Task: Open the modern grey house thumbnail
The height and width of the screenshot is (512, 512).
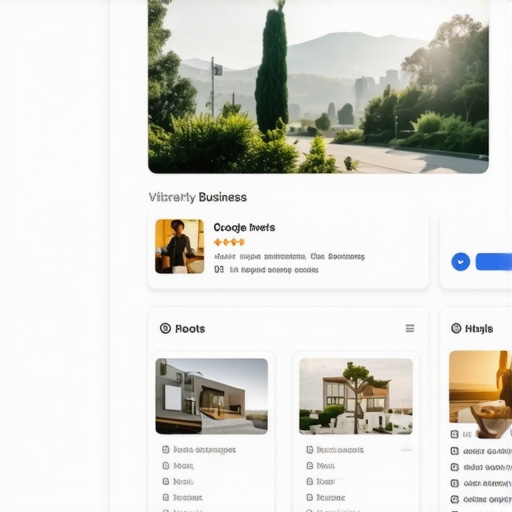Action: [212, 396]
